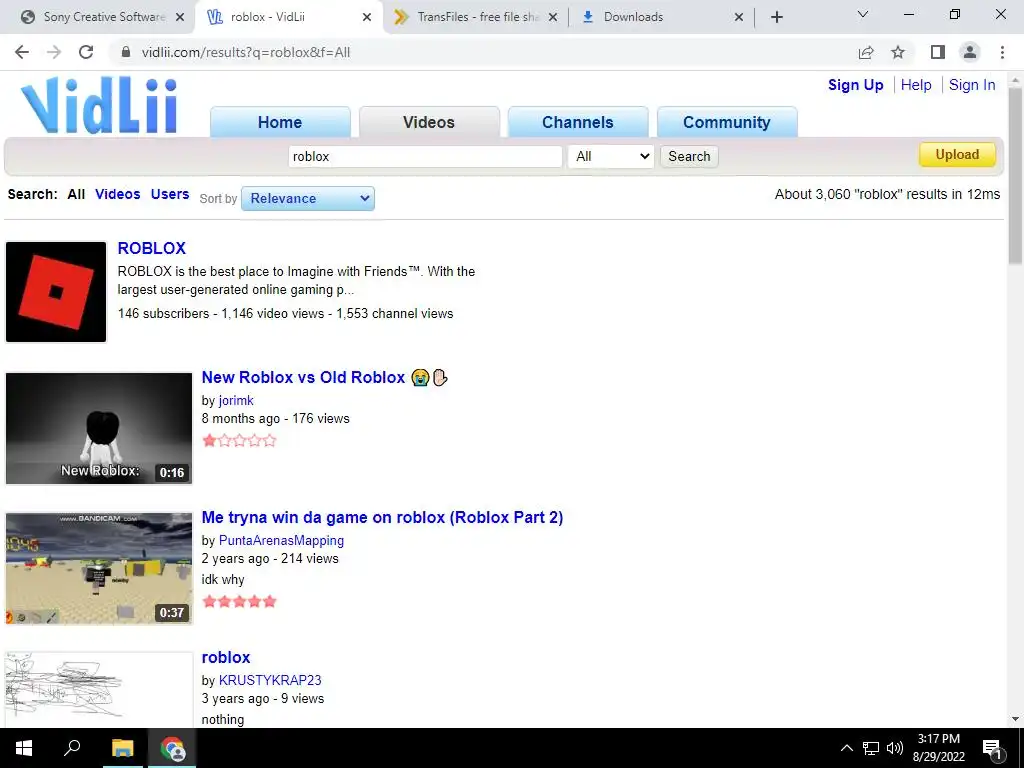
Task: Open New Roblox vs Old Roblox video
Action: [325, 377]
